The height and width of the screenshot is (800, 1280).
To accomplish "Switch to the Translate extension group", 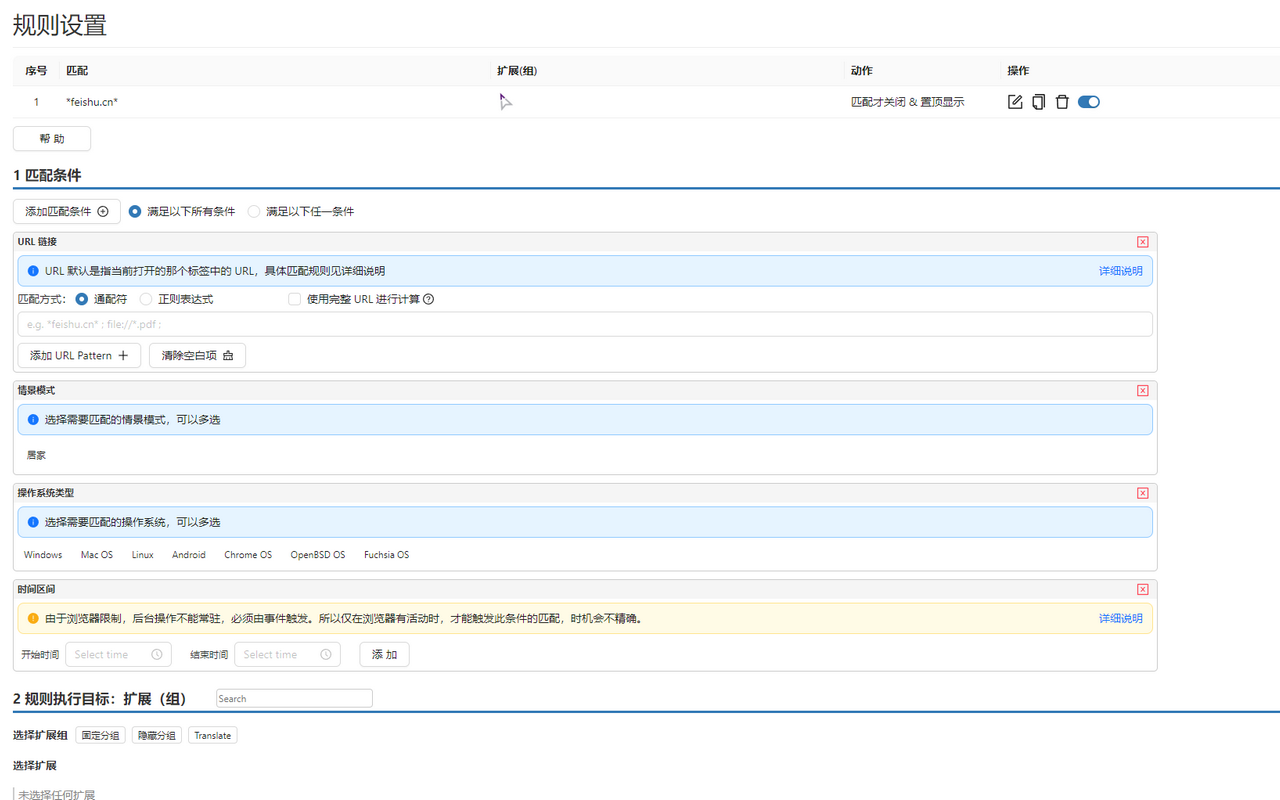I will 212,735.
